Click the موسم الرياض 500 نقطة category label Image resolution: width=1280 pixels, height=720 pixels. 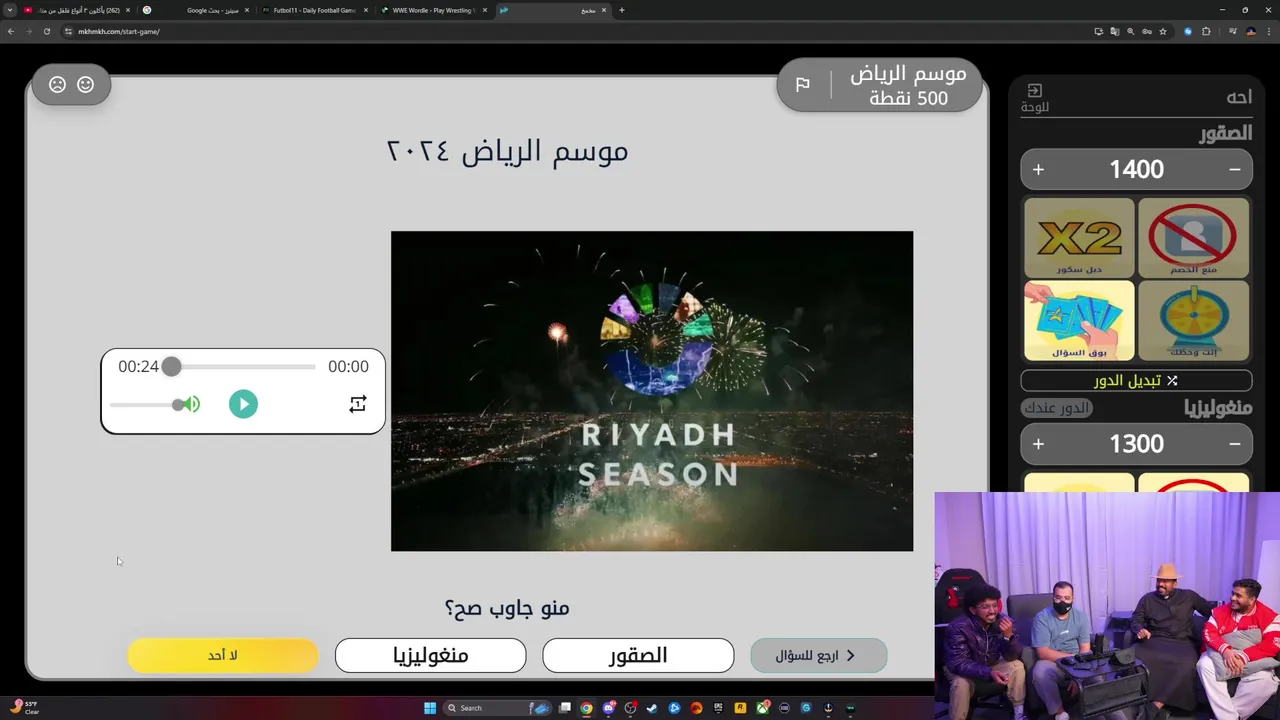(x=908, y=86)
